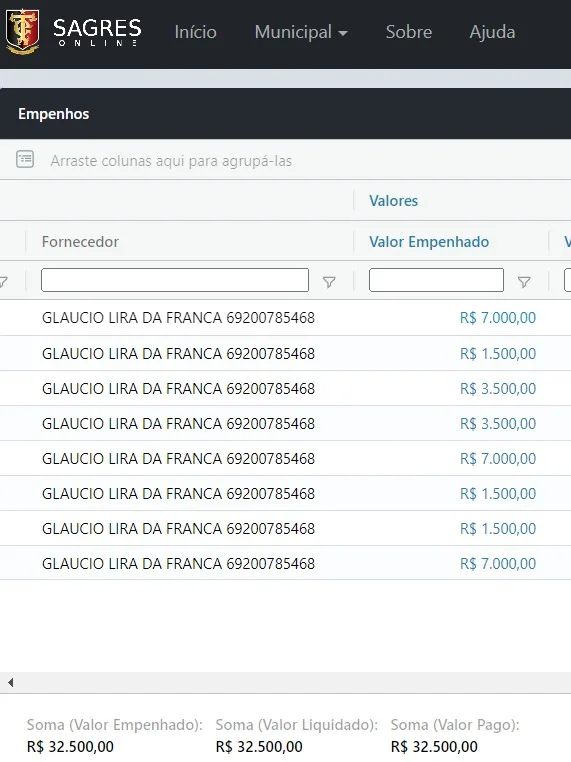Focus the Fornecedor filter text field
The height and width of the screenshot is (762, 571).
[175, 280]
